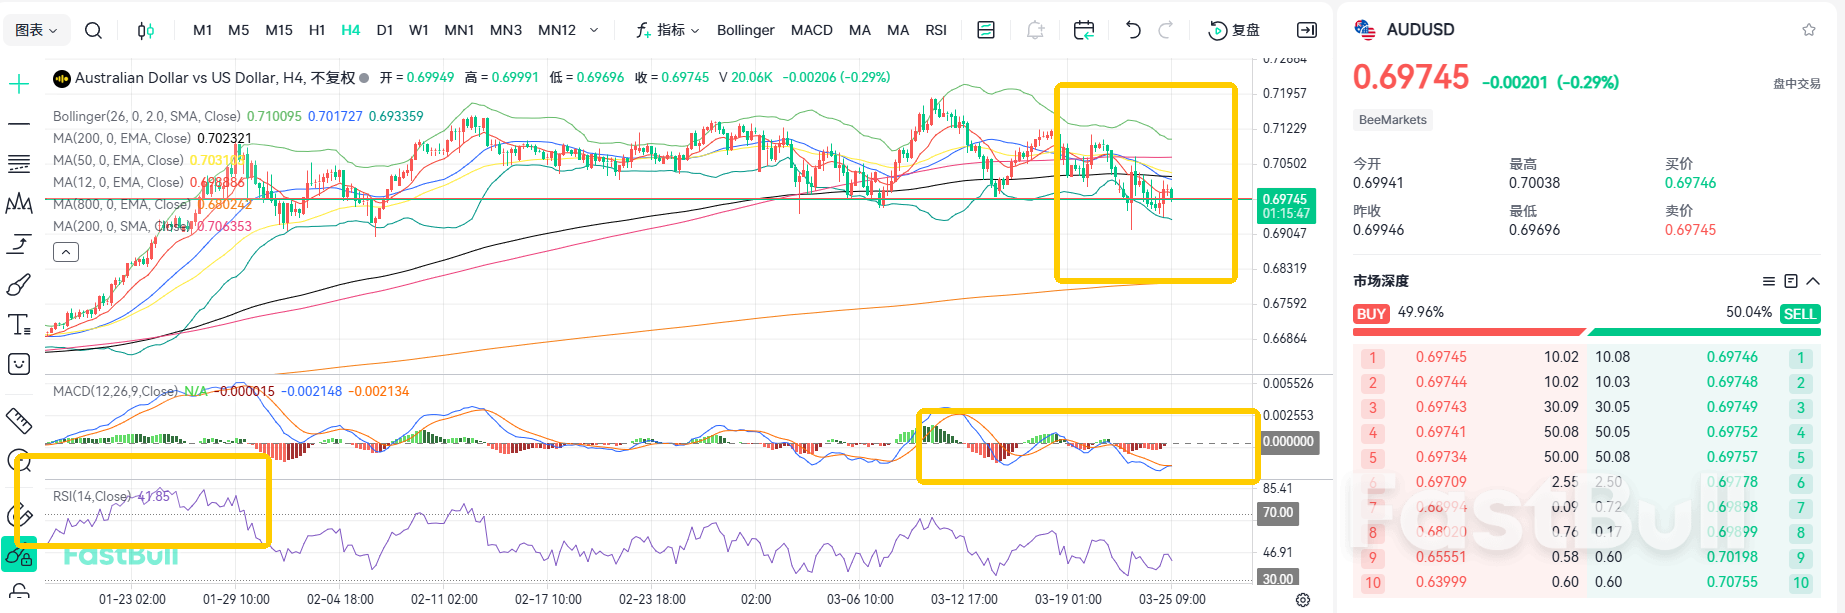Expand more timeframes chevron
Screen dimensions: 1845x613
(594, 30)
